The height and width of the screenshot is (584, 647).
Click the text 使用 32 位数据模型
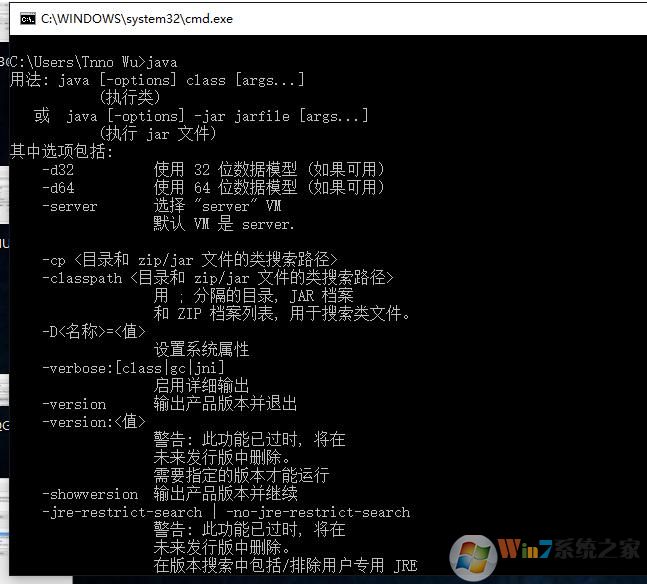[225, 170]
